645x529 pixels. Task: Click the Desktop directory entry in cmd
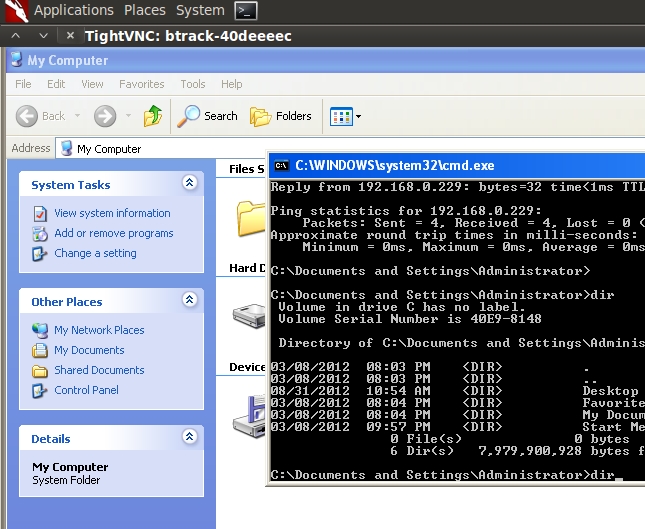[x=454, y=390]
